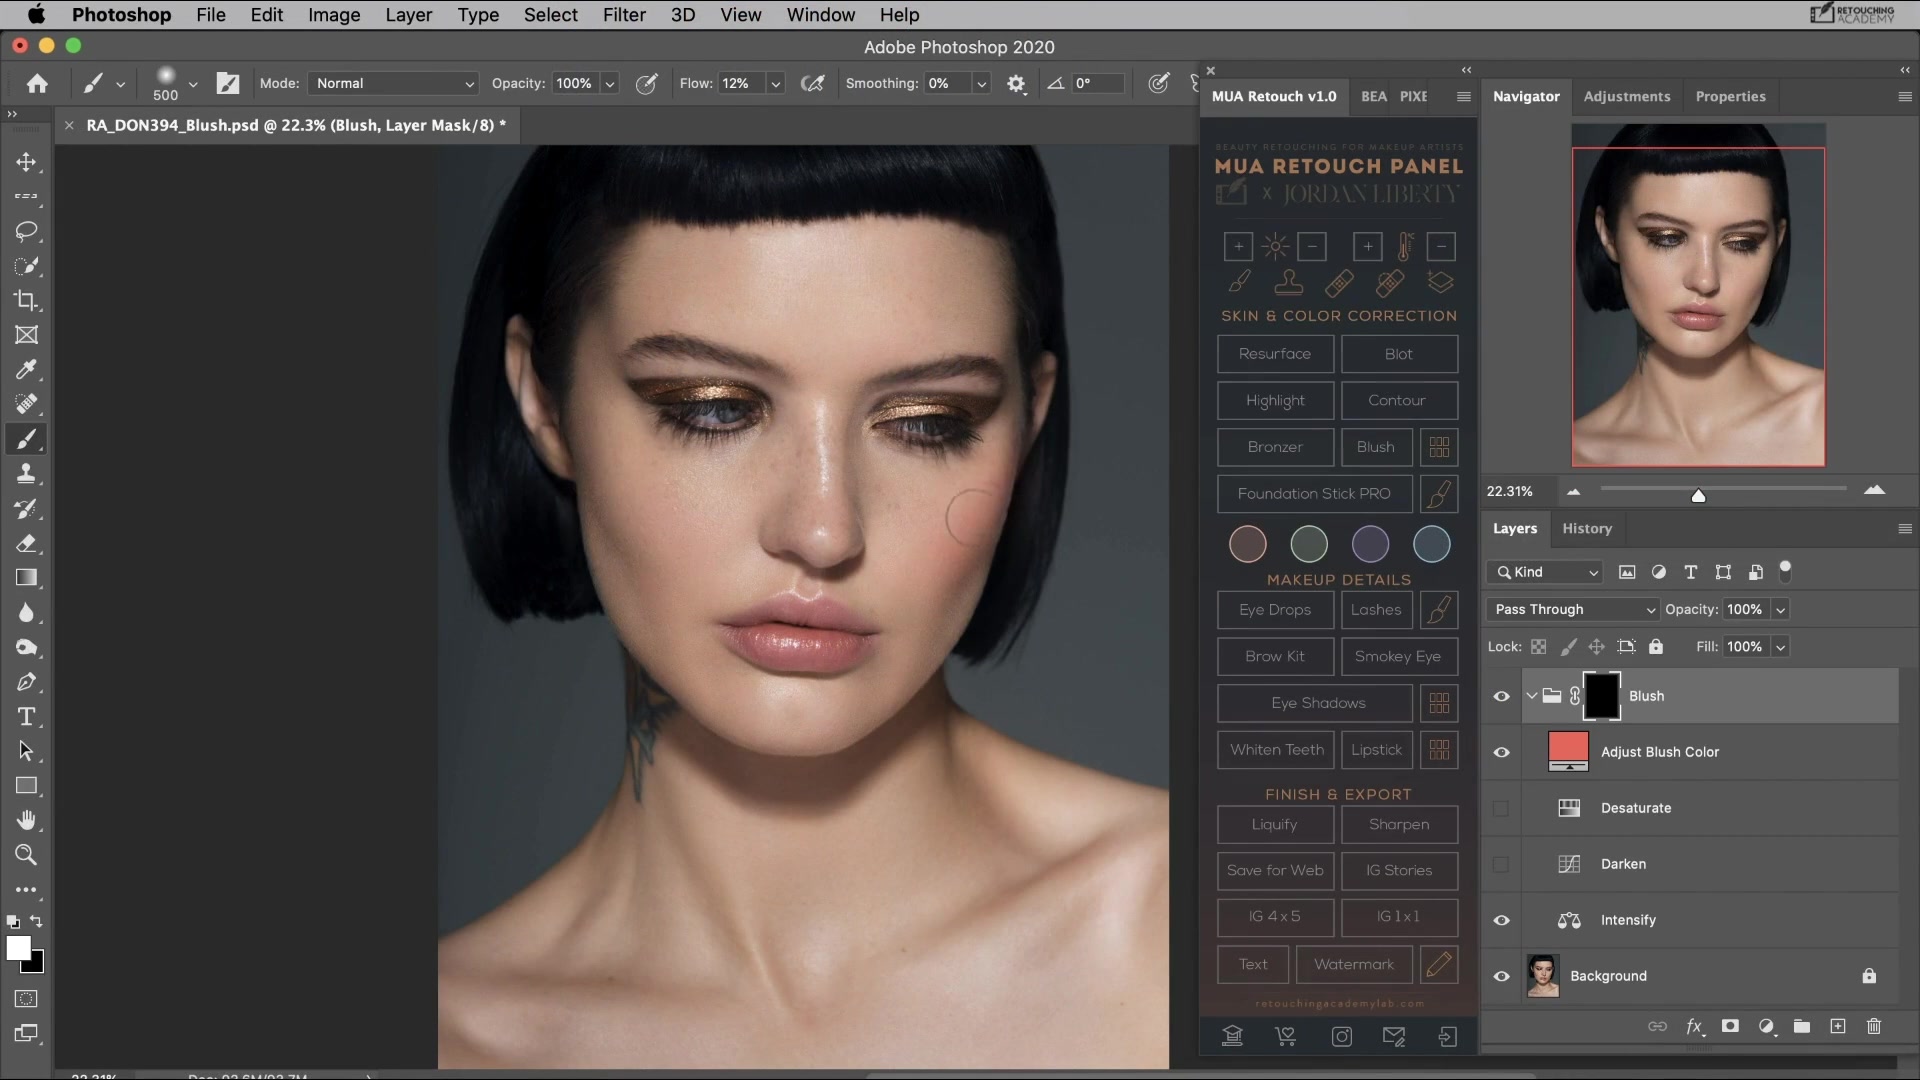Select the Type tool in the toolbar
This screenshot has height=1080, width=1920.
[x=27, y=716]
